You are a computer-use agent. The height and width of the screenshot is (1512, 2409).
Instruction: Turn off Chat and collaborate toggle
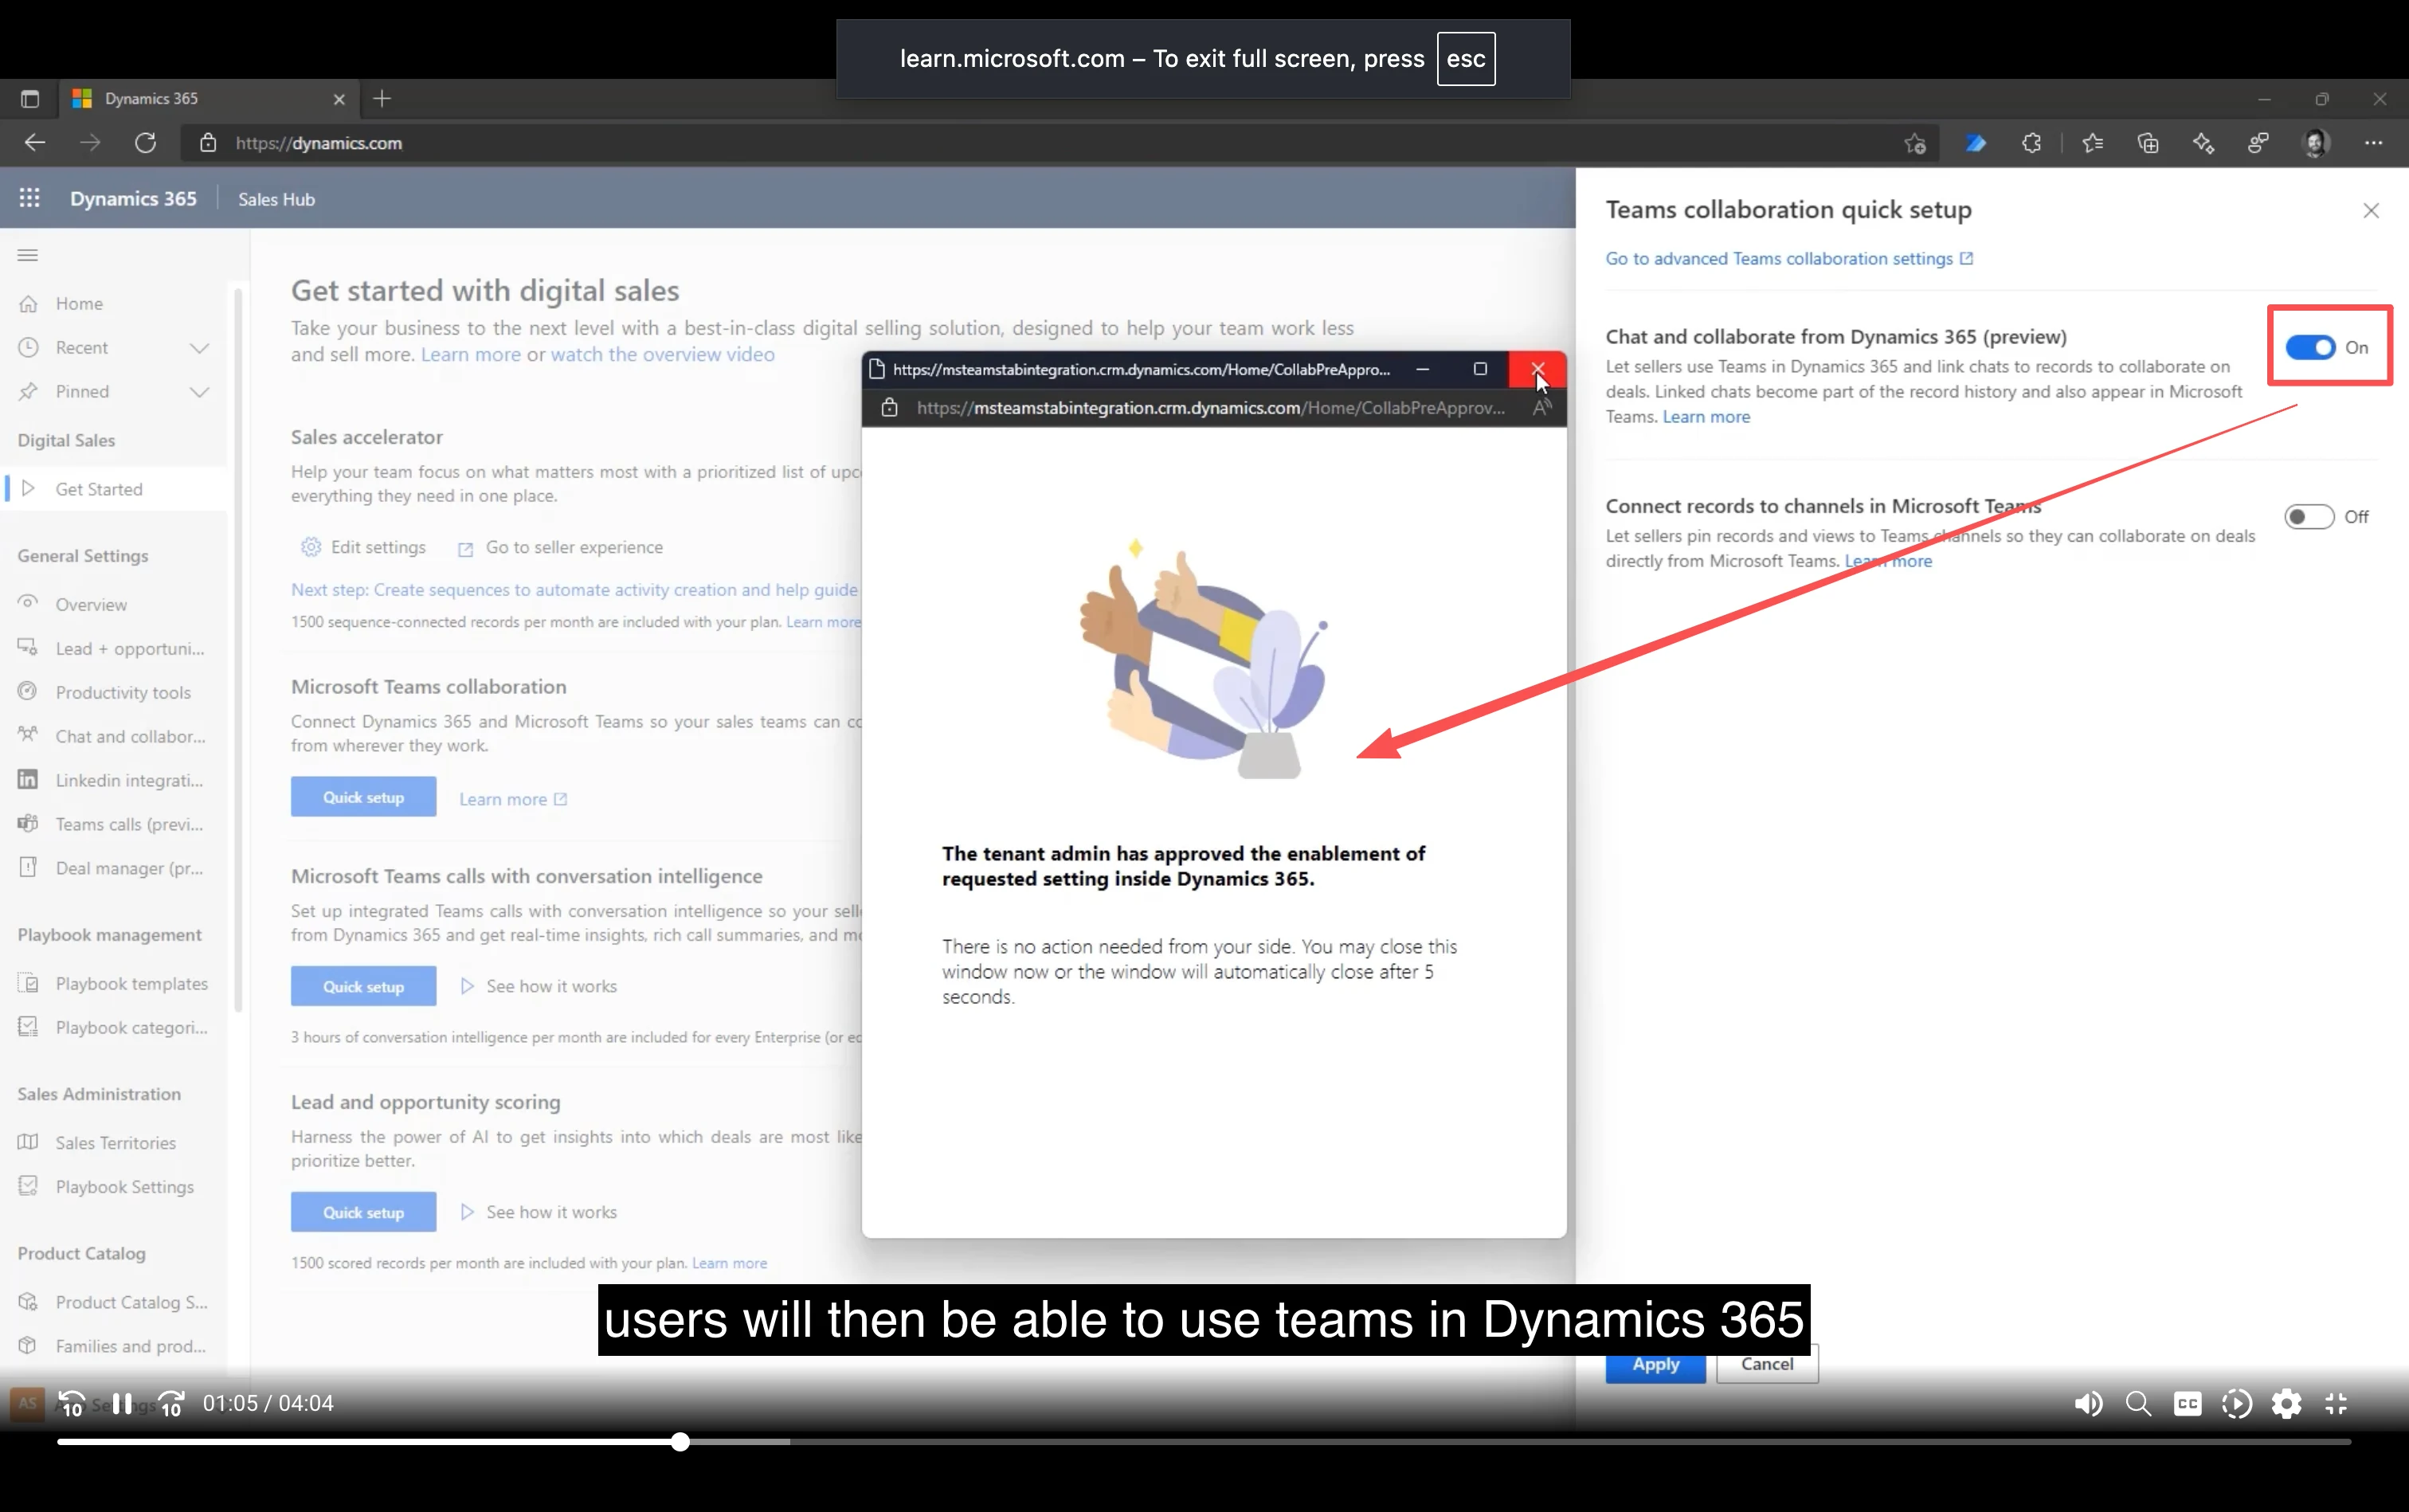[x=2310, y=347]
